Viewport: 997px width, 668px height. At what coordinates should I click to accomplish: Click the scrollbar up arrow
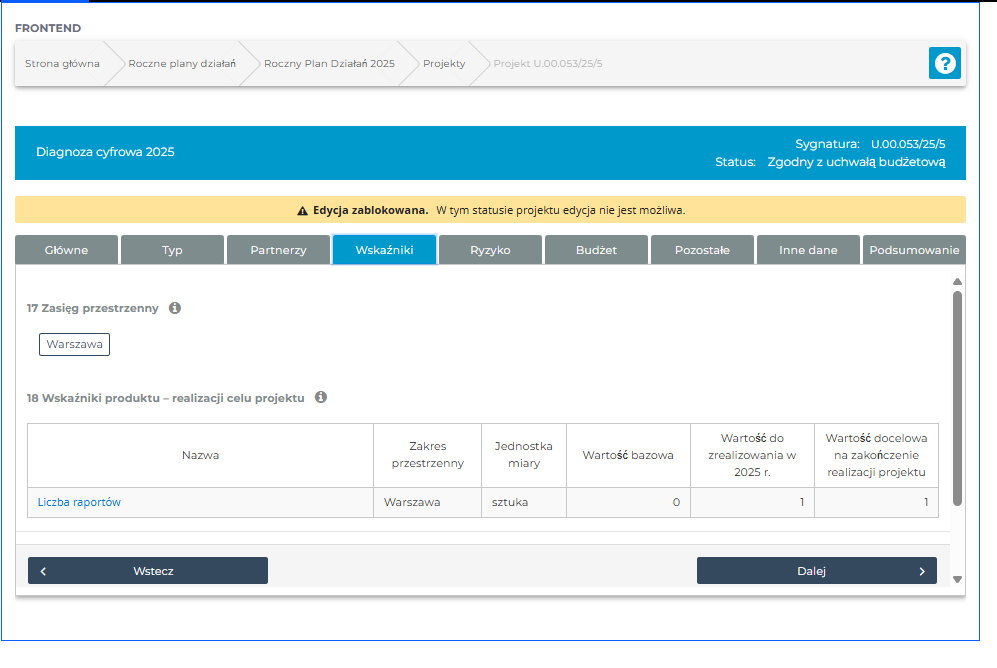point(957,282)
